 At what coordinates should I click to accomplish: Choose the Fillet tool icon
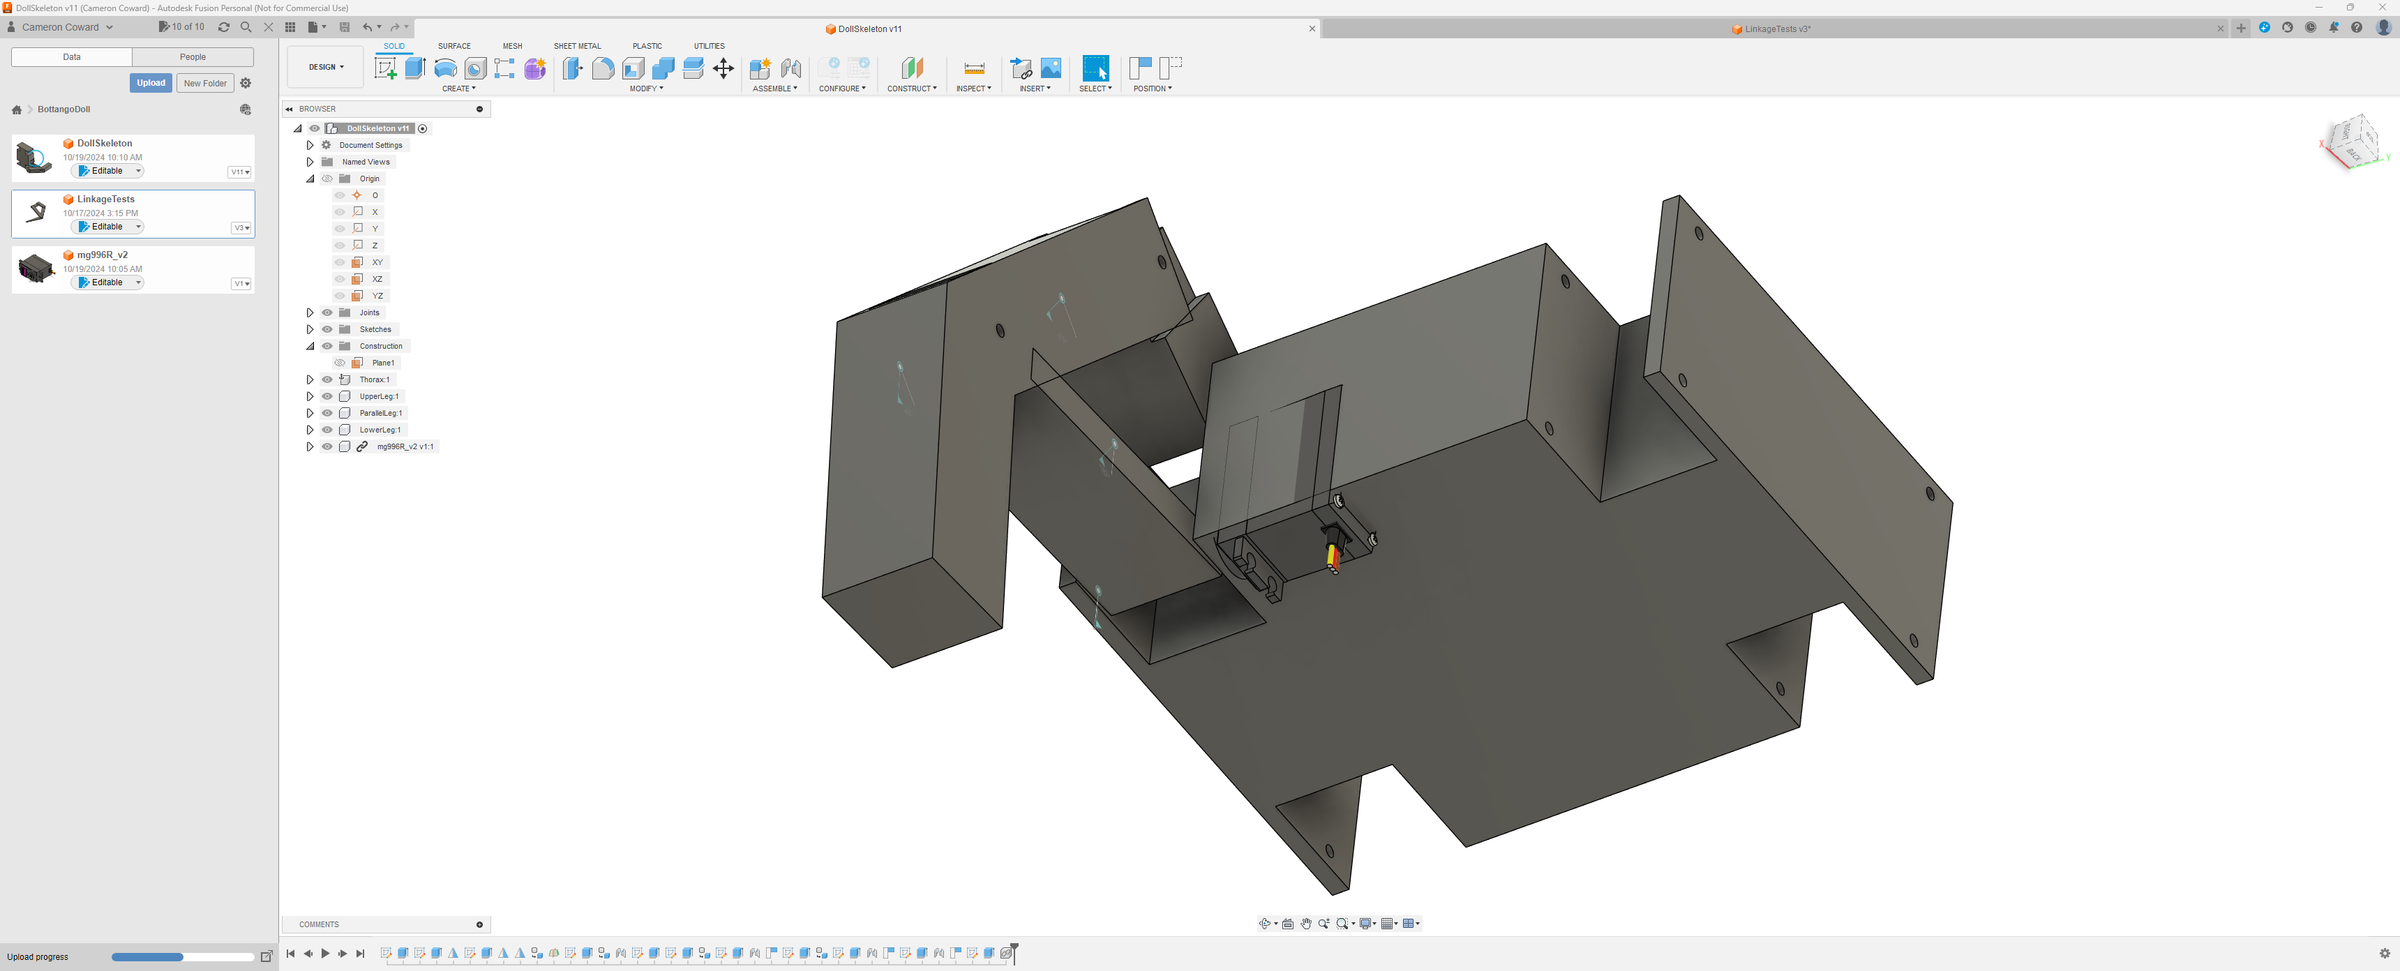(x=603, y=68)
